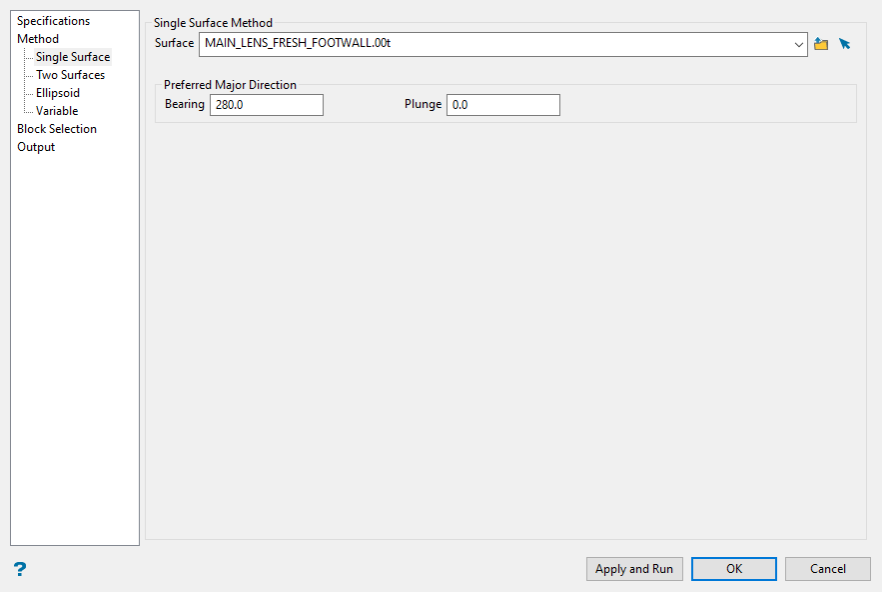
Task: Open help with the question mark icon
Action: 20,569
